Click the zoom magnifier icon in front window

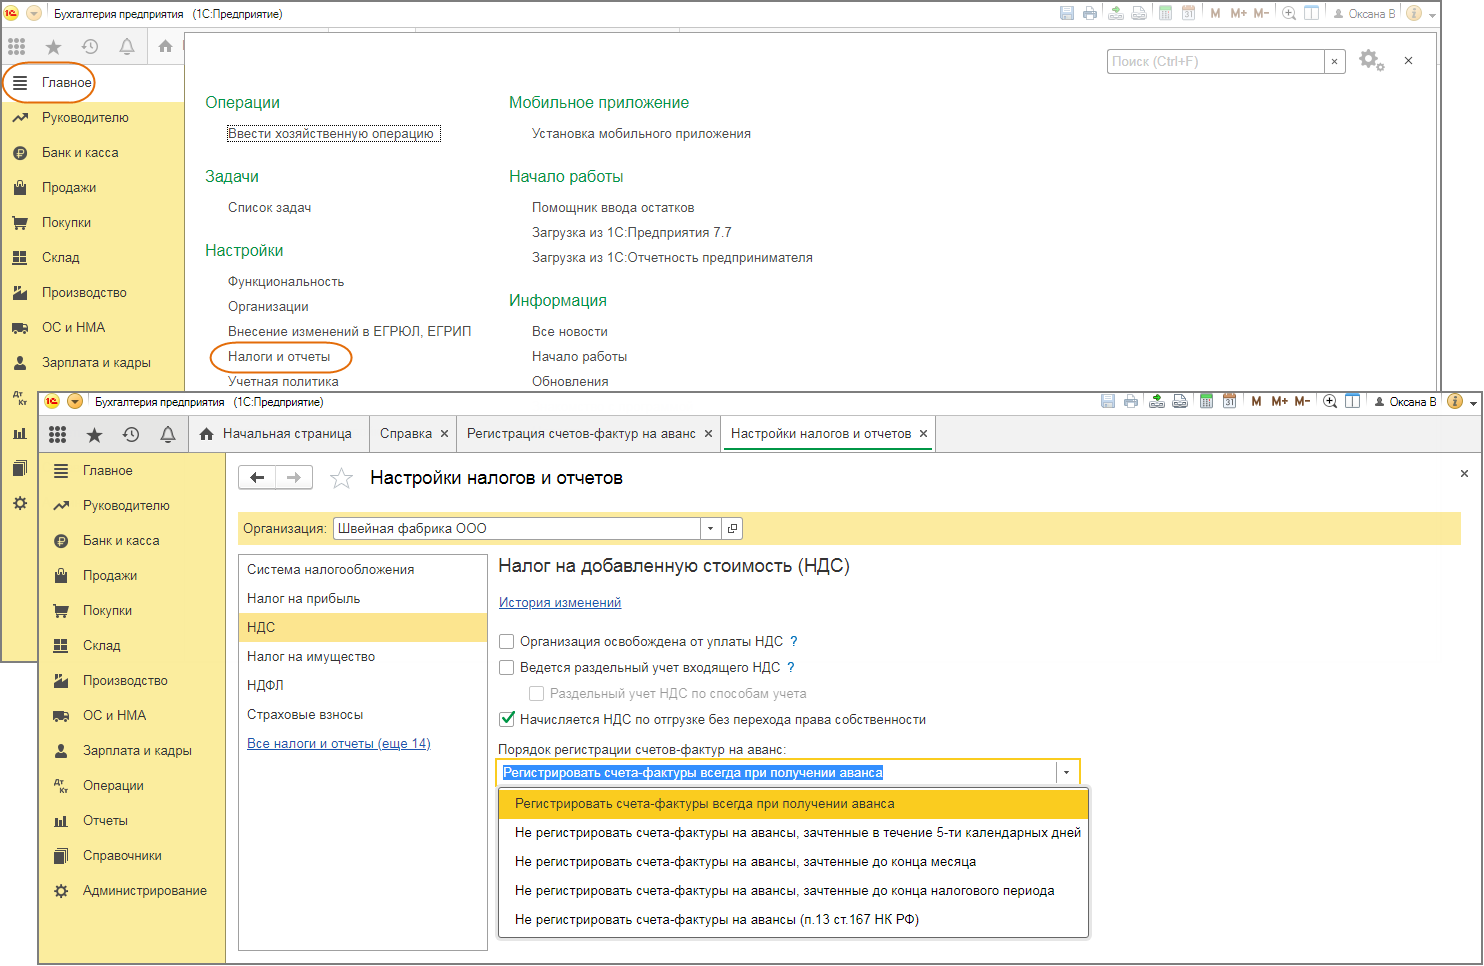pyautogui.click(x=1330, y=401)
